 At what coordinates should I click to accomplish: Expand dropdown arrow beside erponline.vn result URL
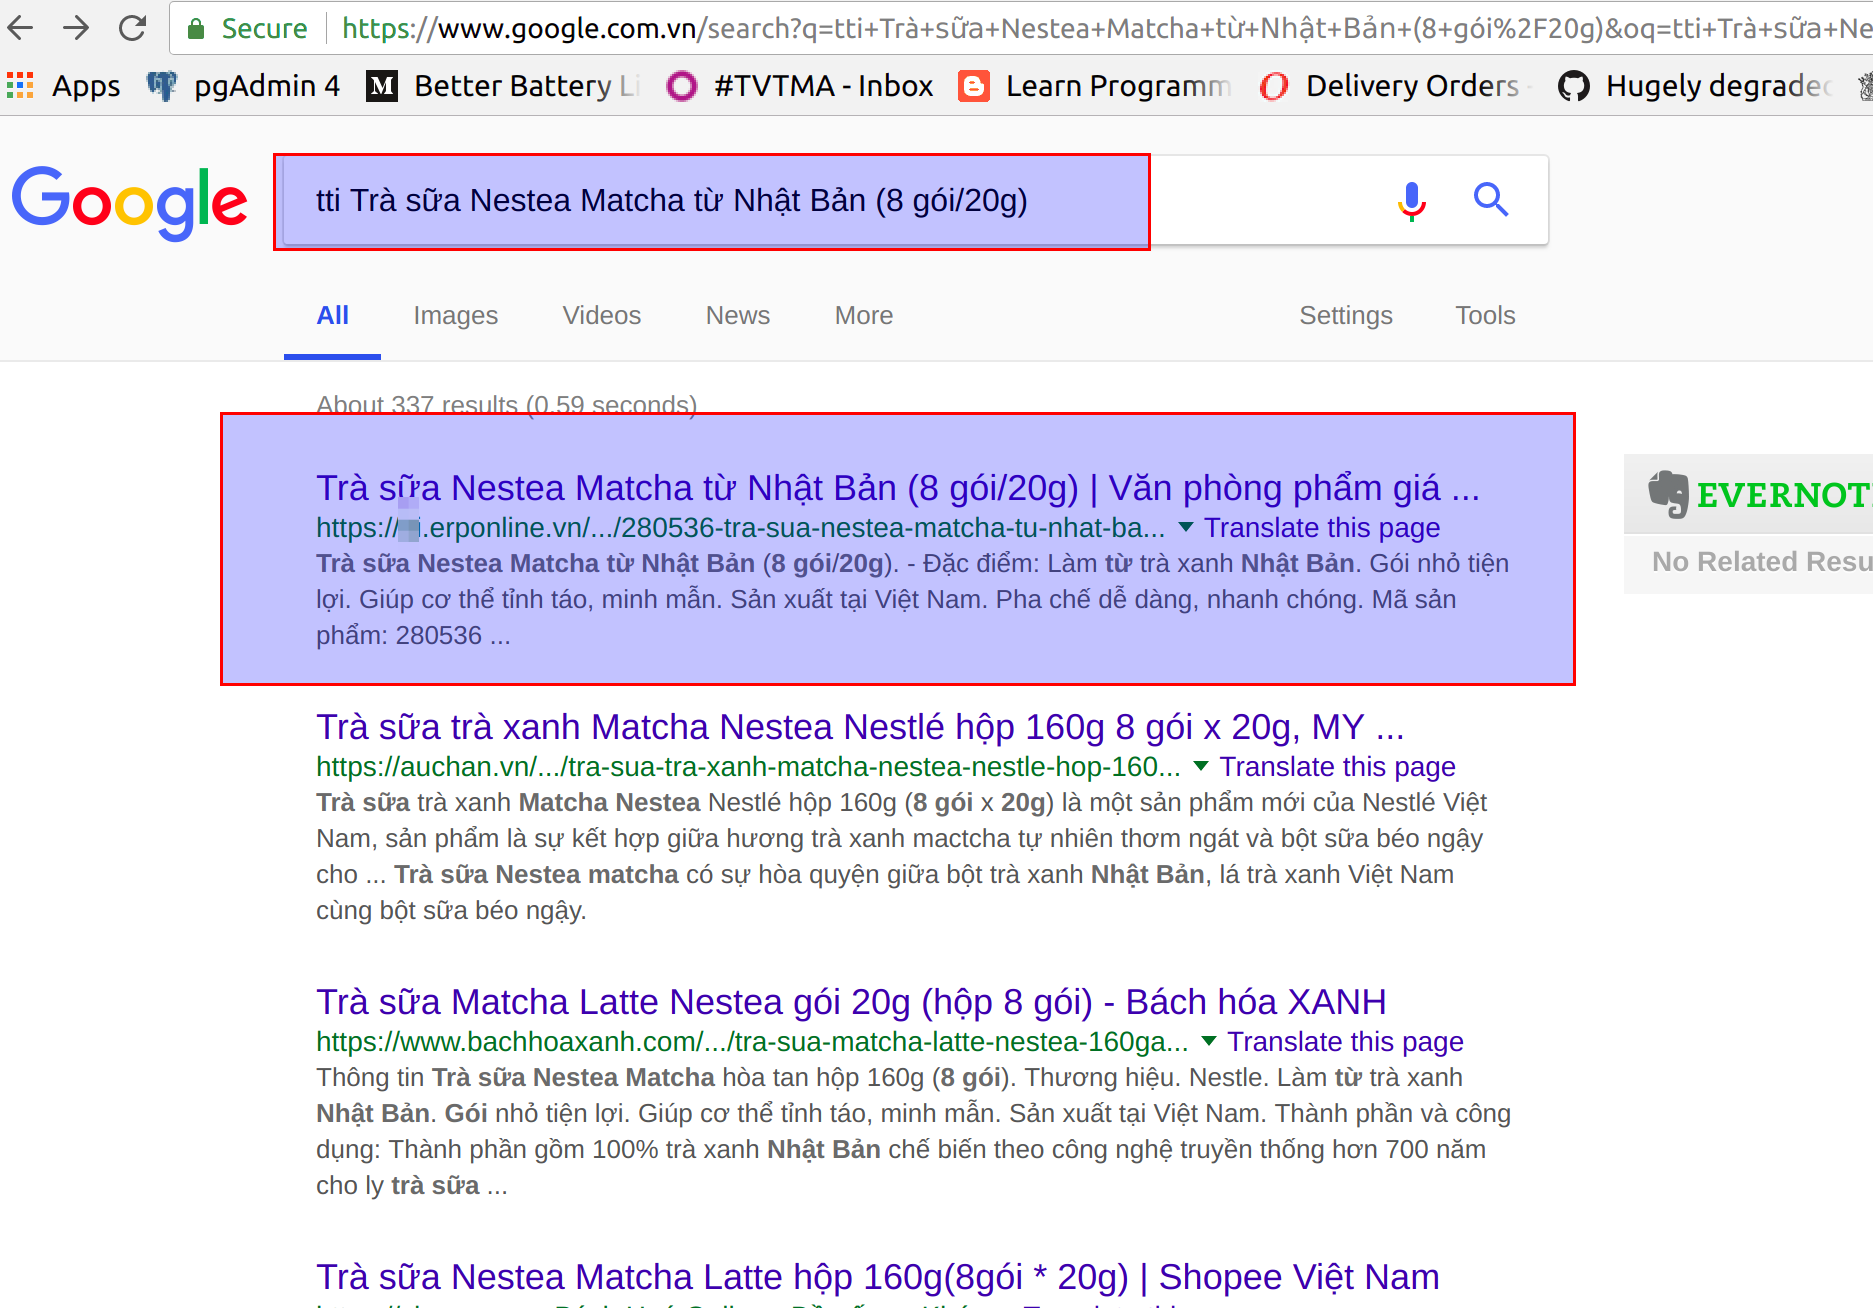pos(1186,527)
